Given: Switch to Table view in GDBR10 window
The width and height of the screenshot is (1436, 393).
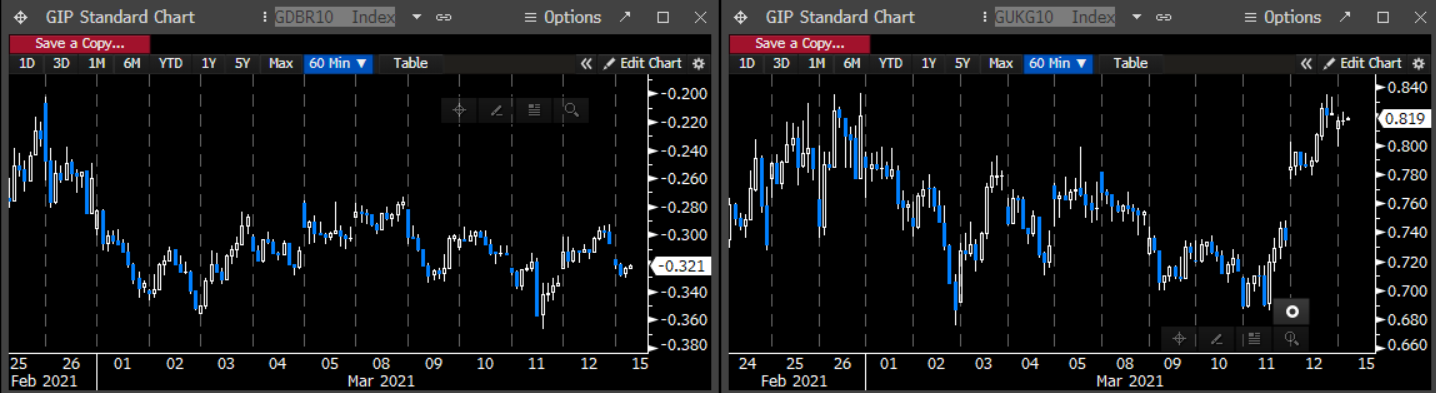Looking at the screenshot, I should pos(410,63).
